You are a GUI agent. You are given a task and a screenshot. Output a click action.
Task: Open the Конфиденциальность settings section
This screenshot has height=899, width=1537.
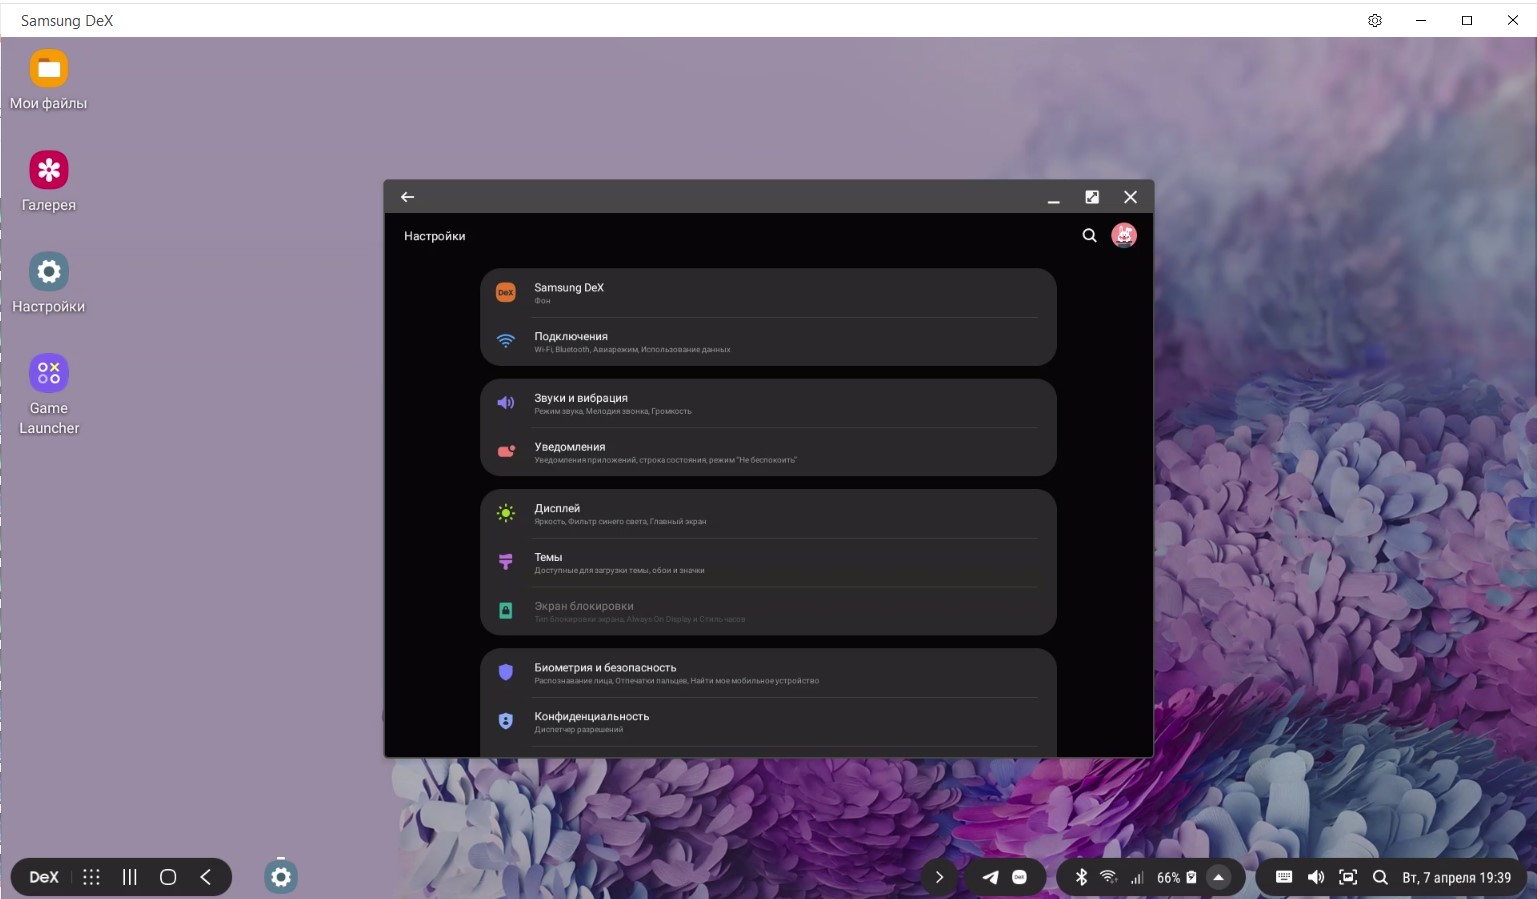point(768,722)
